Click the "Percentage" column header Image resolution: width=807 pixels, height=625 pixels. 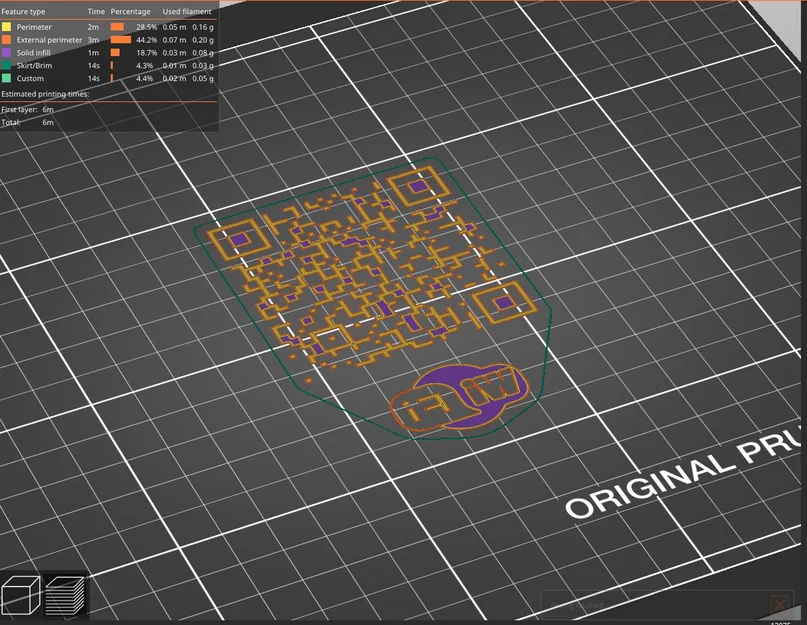[131, 11]
